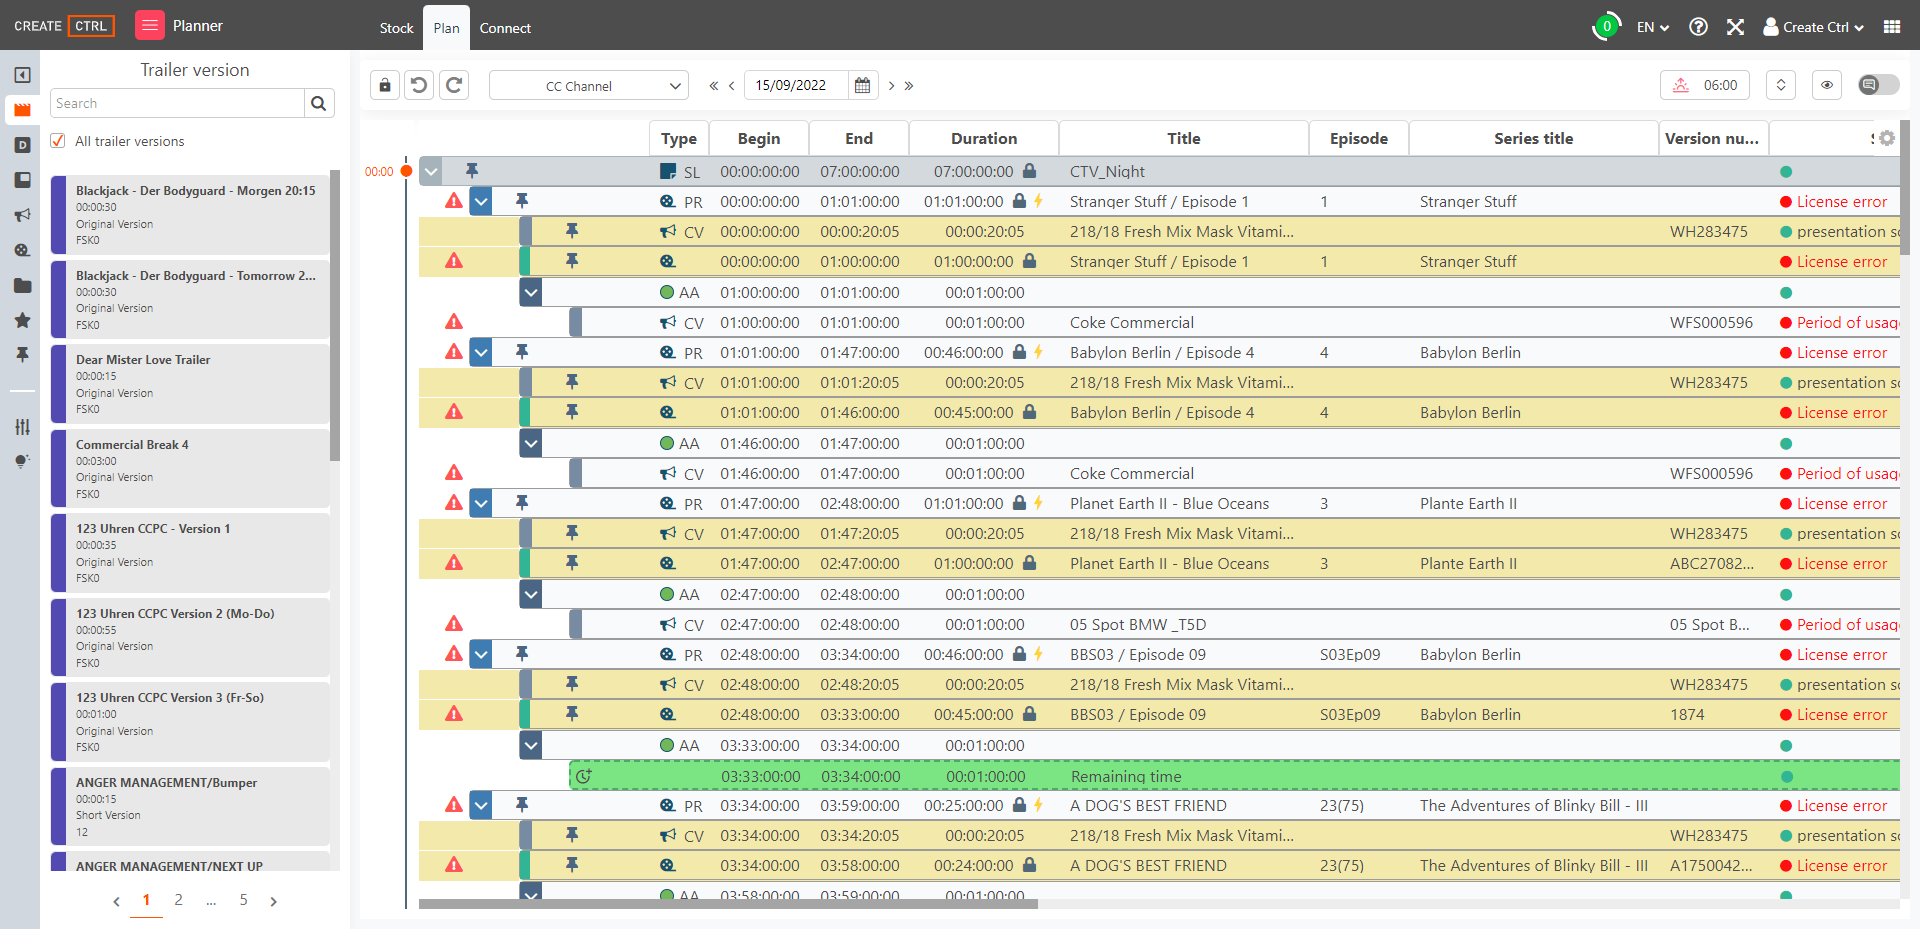Viewport: 1920px width, 929px height.
Task: Open the film reel sidebar icon
Action: pyautogui.click(x=22, y=250)
